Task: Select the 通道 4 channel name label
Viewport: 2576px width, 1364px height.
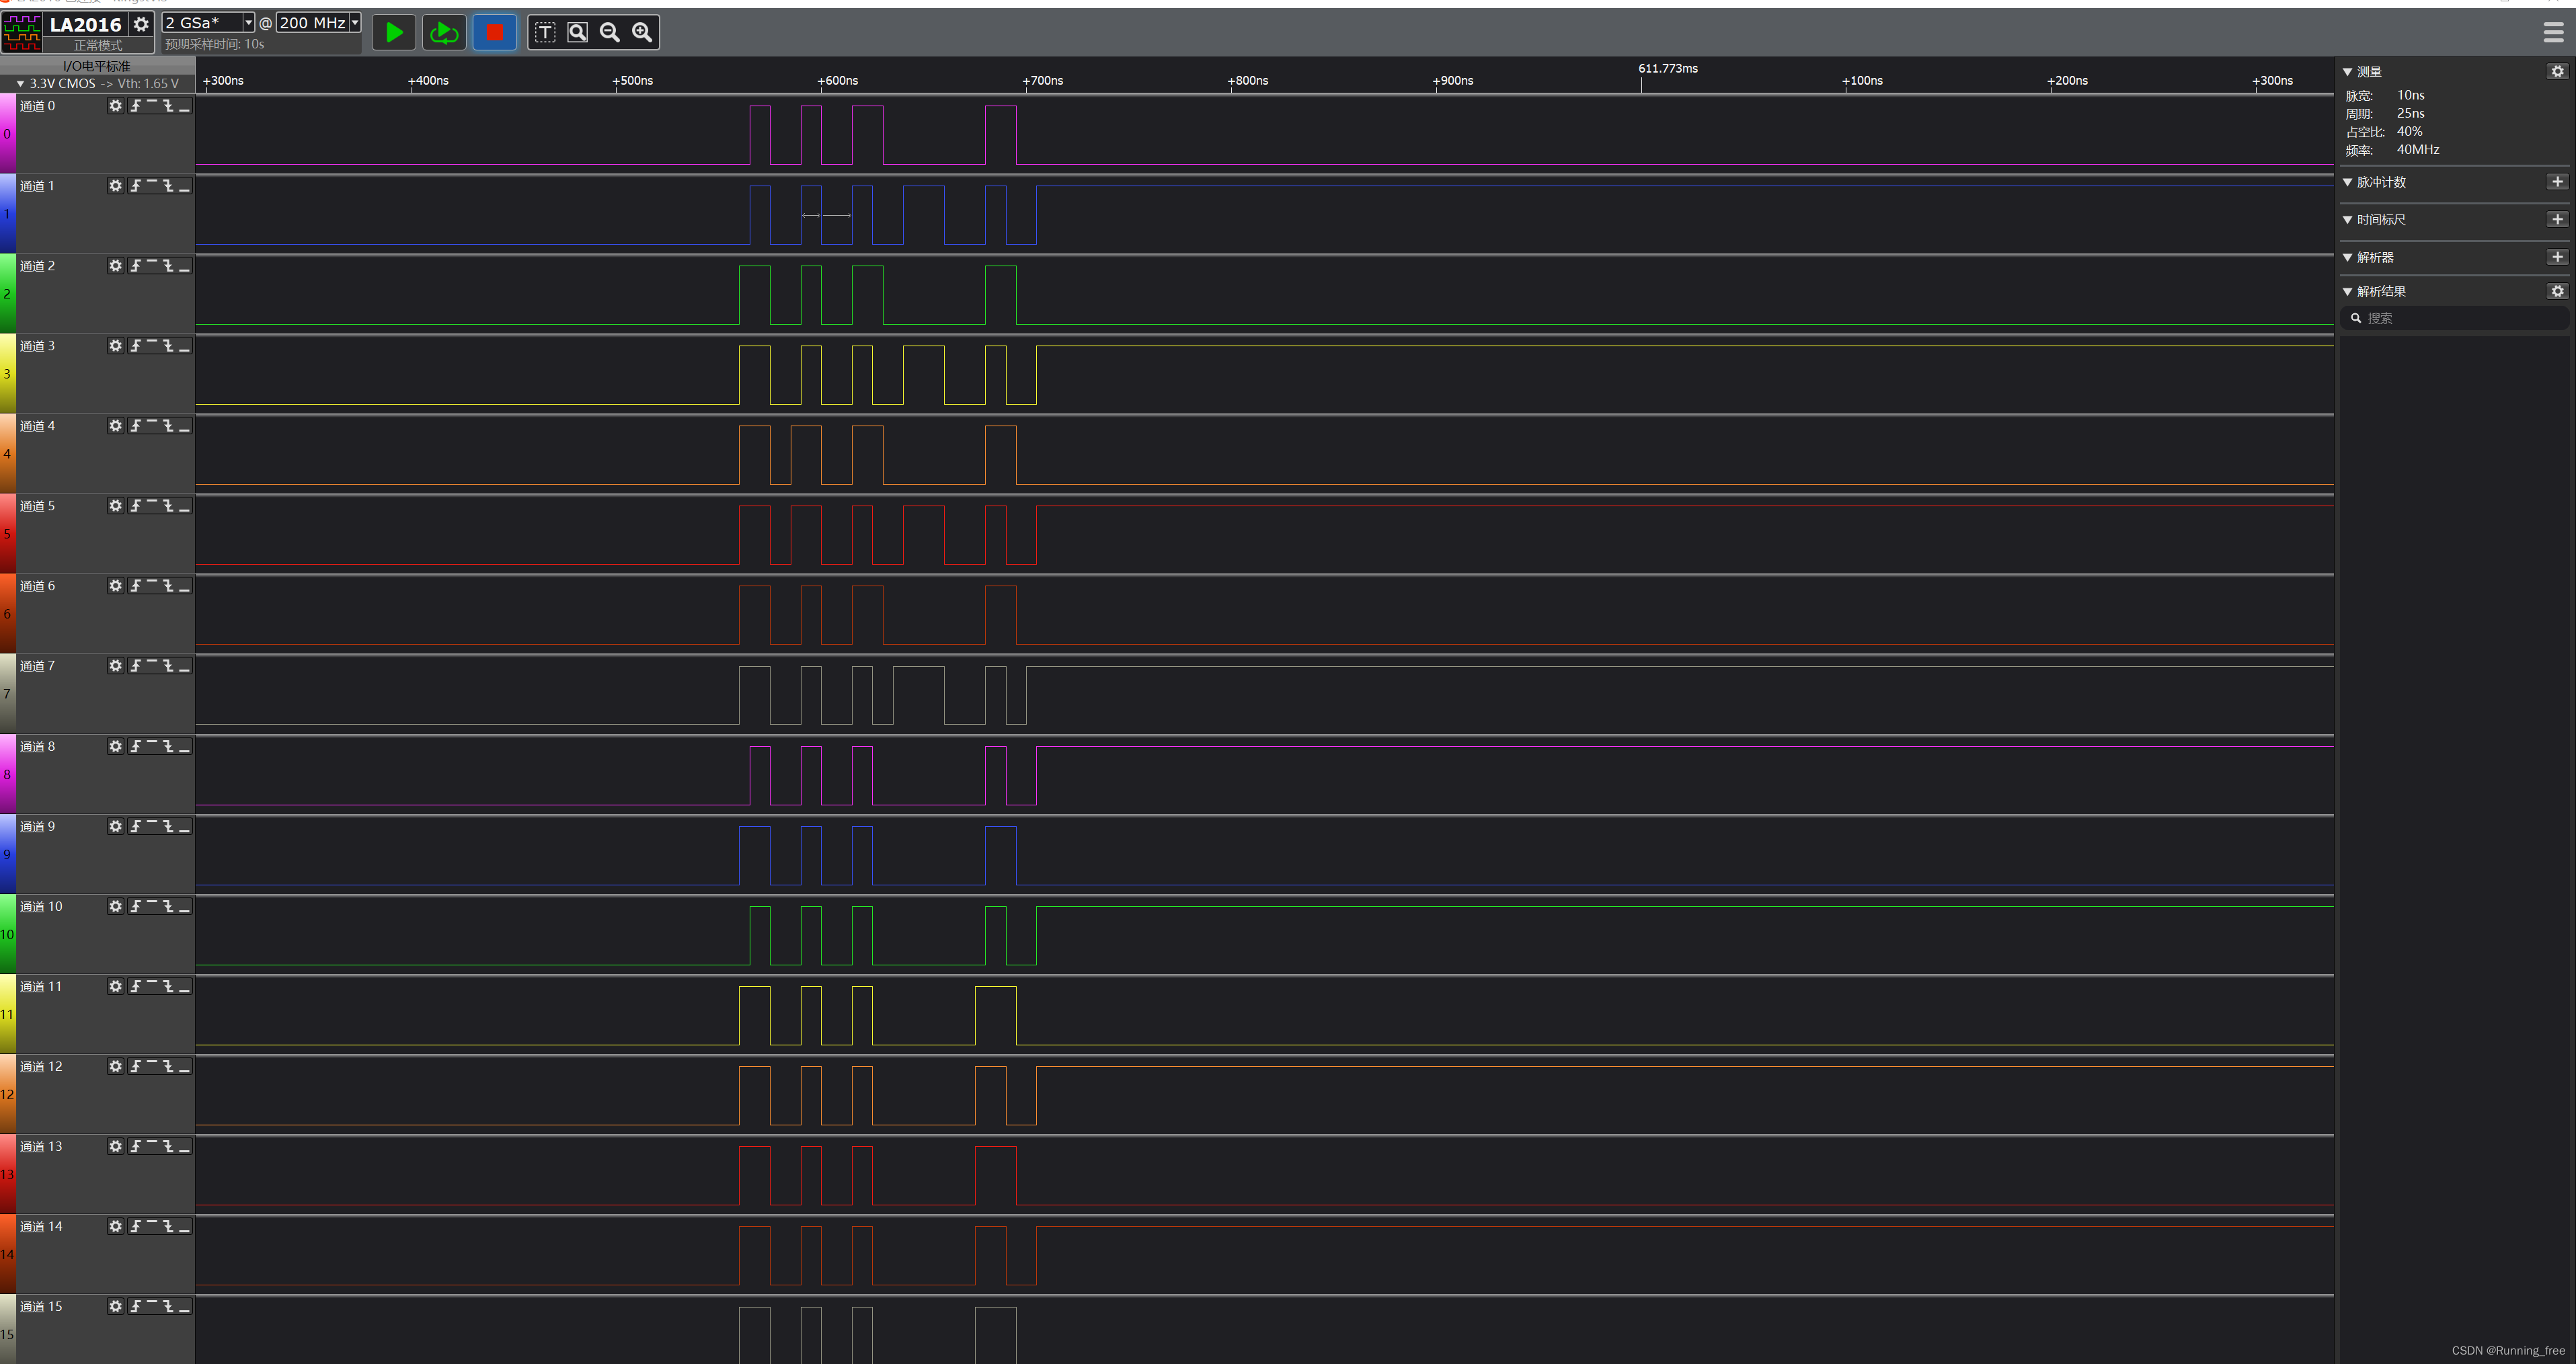Action: point(38,426)
